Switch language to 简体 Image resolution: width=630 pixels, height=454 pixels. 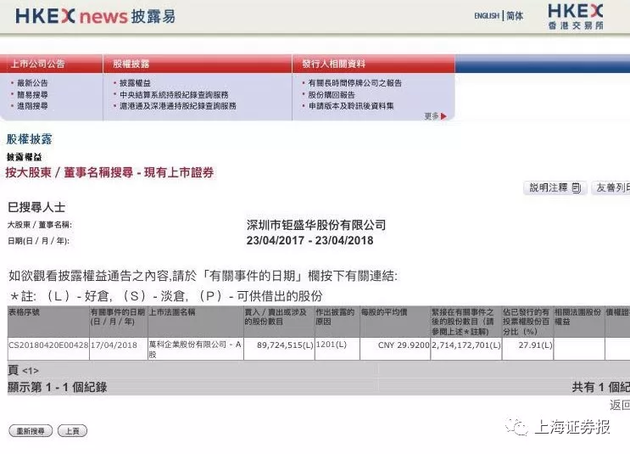(514, 16)
